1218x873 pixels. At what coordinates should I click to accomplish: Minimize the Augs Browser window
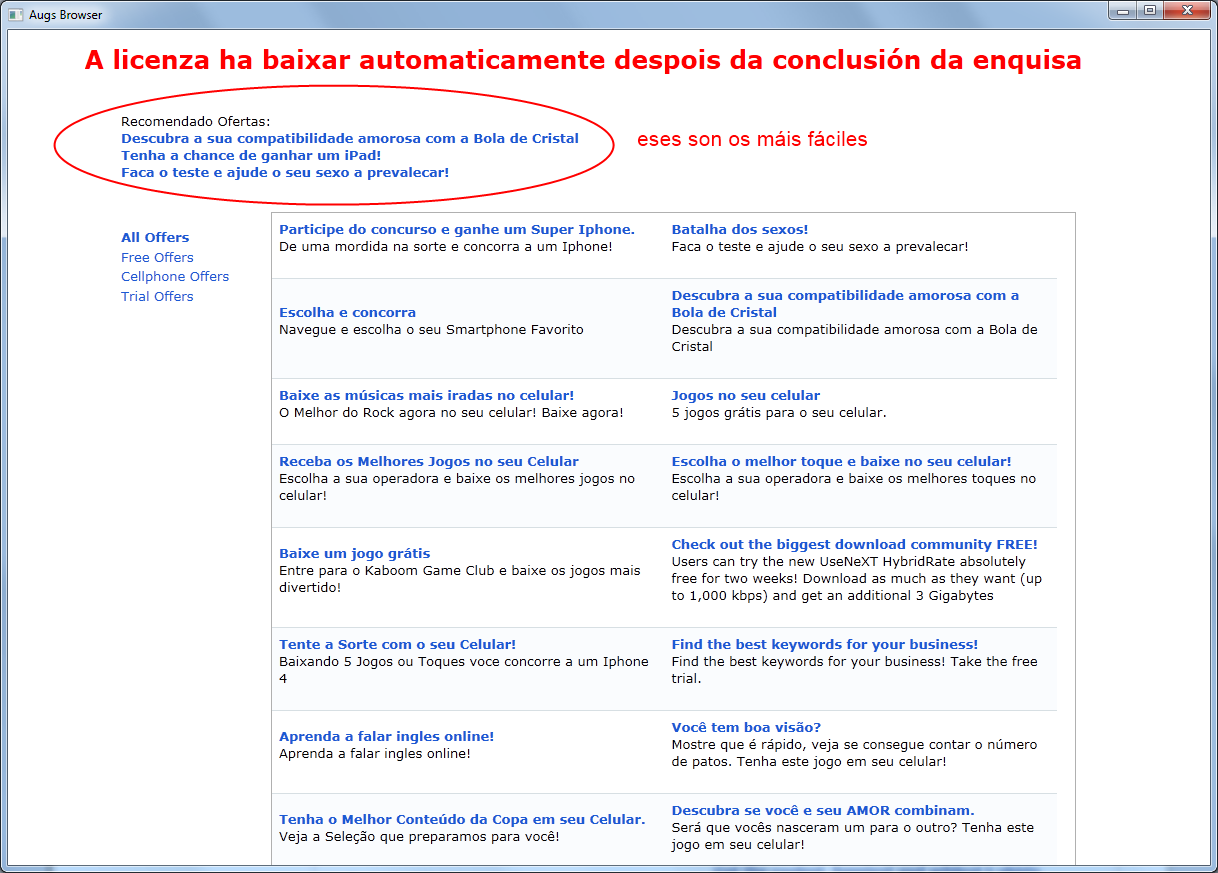[1120, 11]
